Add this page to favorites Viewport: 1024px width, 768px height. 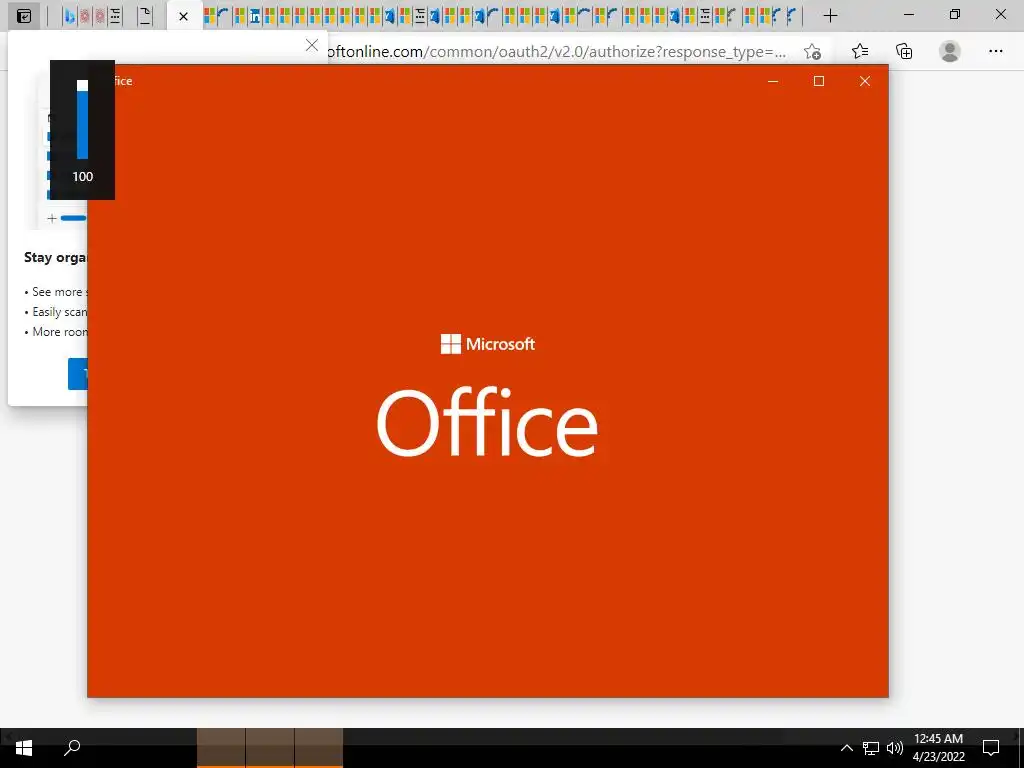[812, 52]
